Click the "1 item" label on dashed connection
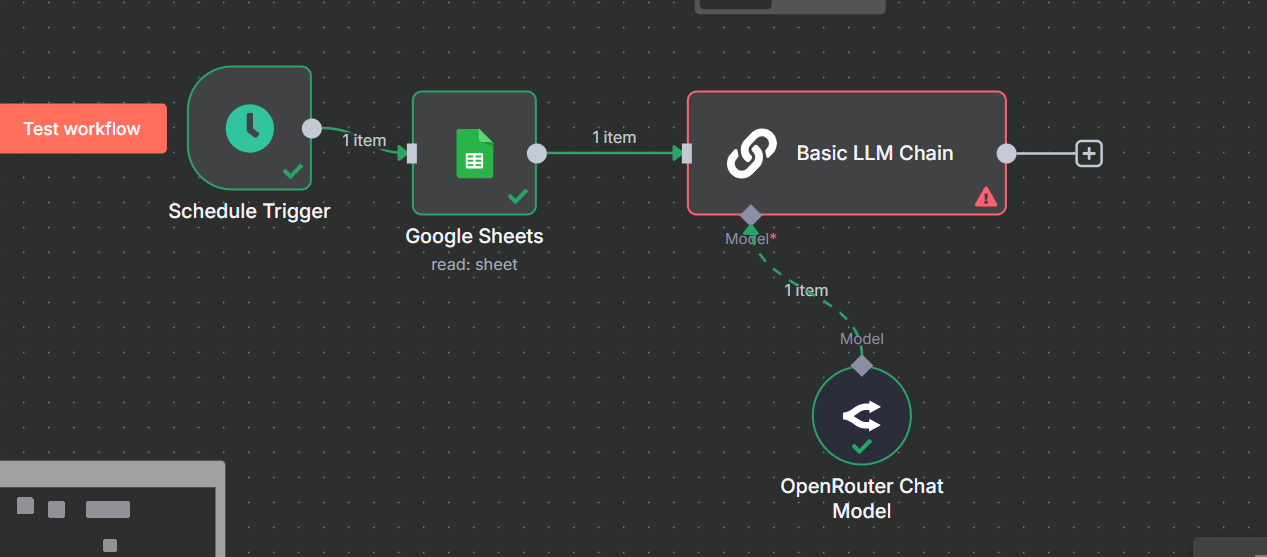 (x=806, y=290)
